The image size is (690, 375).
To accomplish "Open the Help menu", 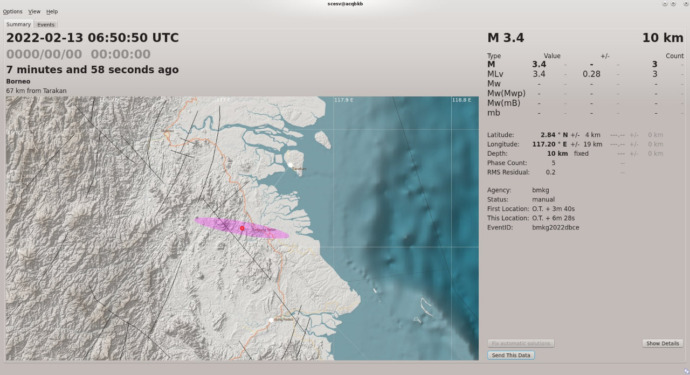I will tap(52, 11).
